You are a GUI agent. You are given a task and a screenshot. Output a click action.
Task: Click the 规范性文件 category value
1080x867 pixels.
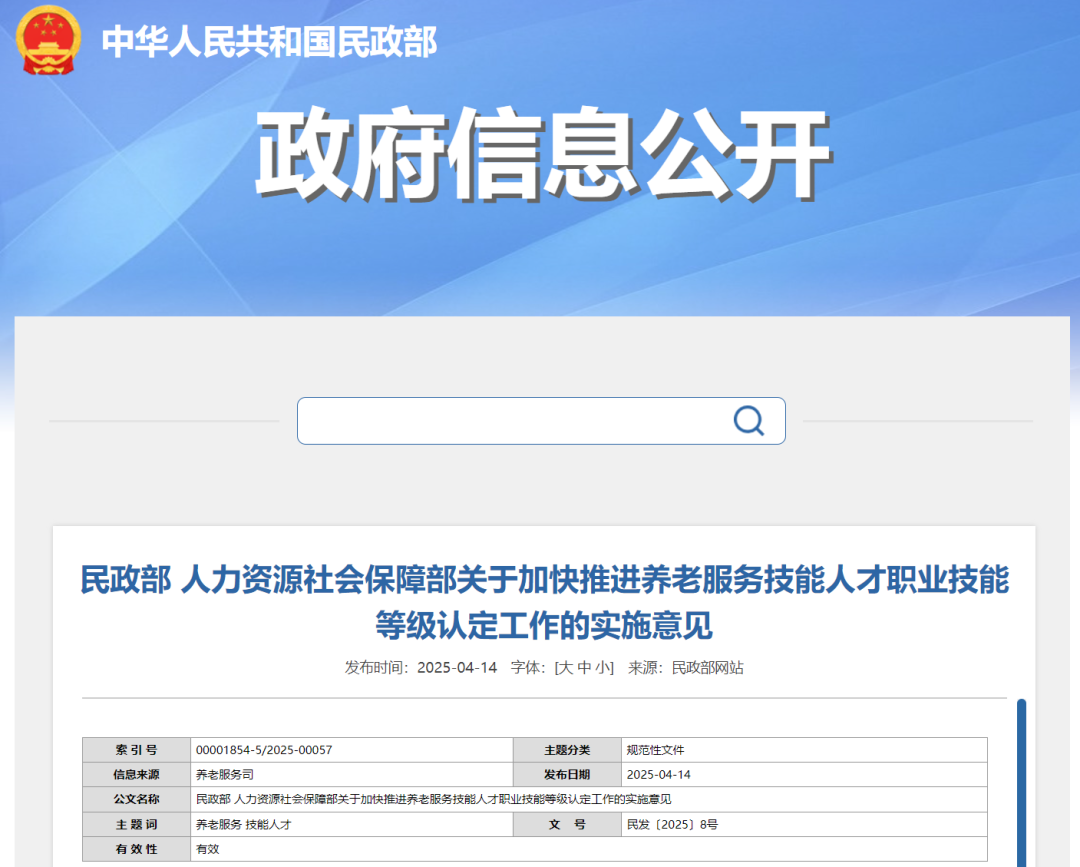pyautogui.click(x=655, y=750)
